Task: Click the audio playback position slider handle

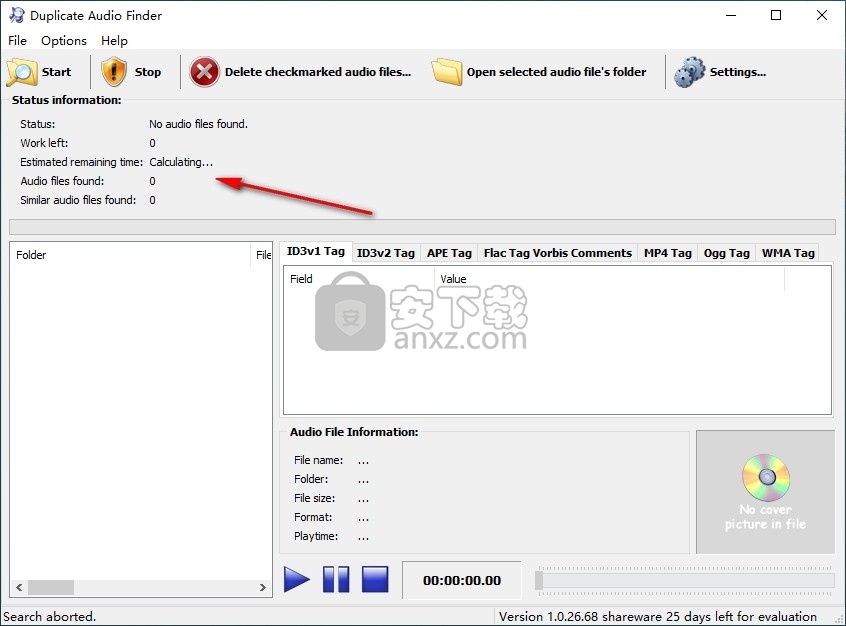Action: click(x=538, y=580)
